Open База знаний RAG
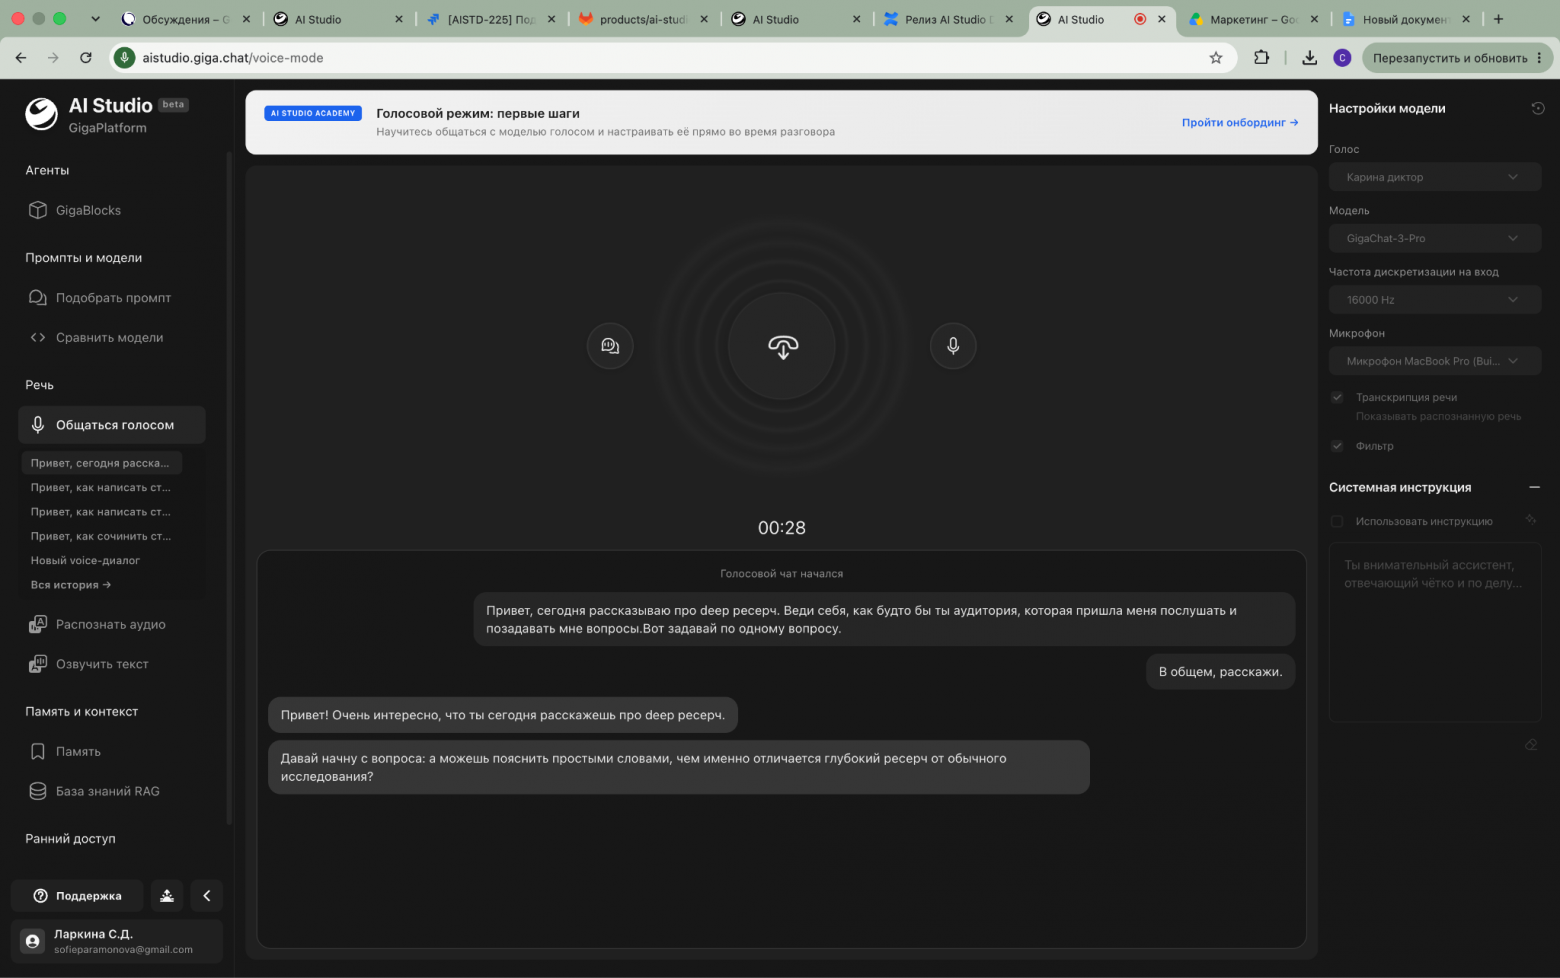1560x978 pixels. pyautogui.click(x=95, y=792)
